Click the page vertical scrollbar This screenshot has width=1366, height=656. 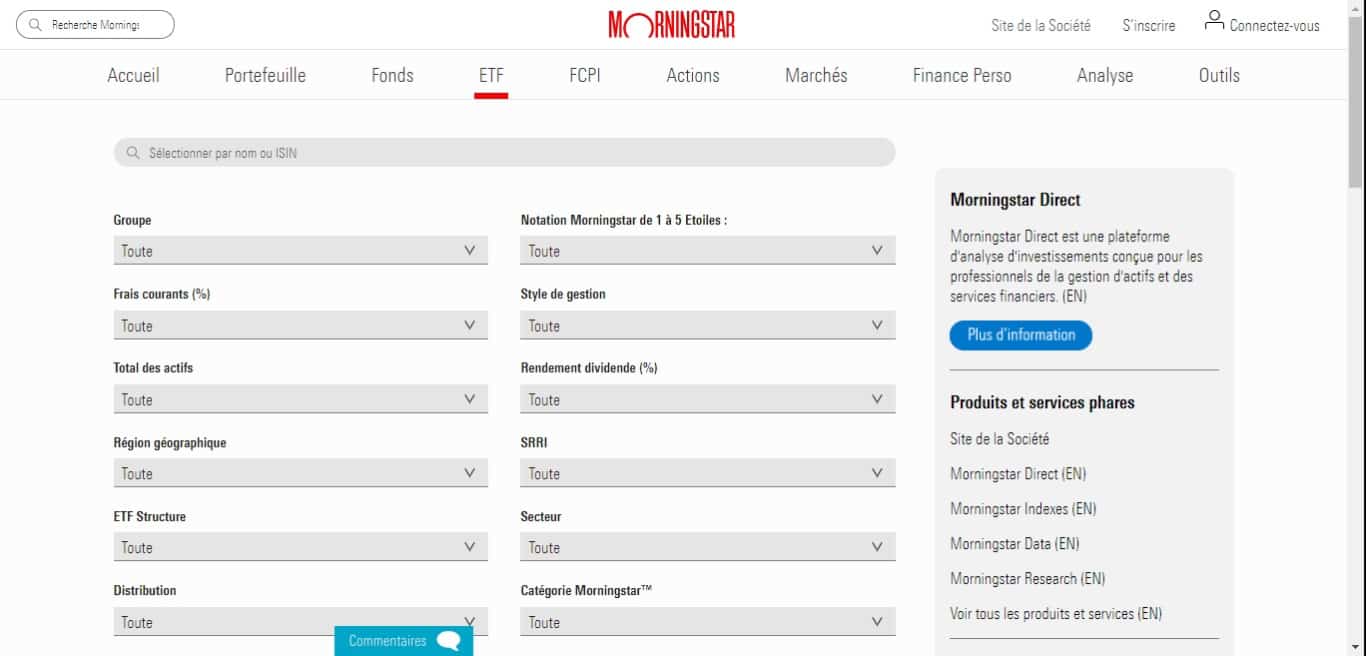1356,100
